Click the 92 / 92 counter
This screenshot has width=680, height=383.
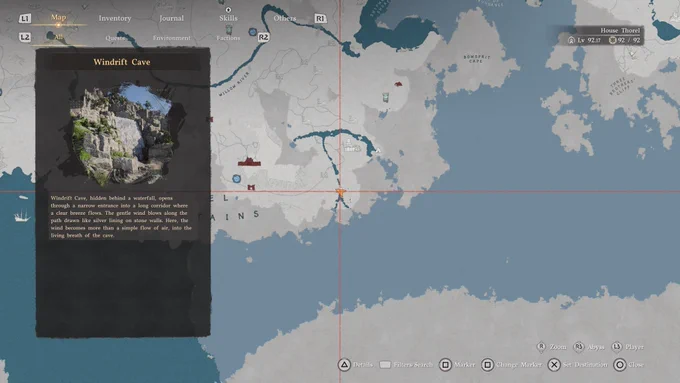click(624, 40)
